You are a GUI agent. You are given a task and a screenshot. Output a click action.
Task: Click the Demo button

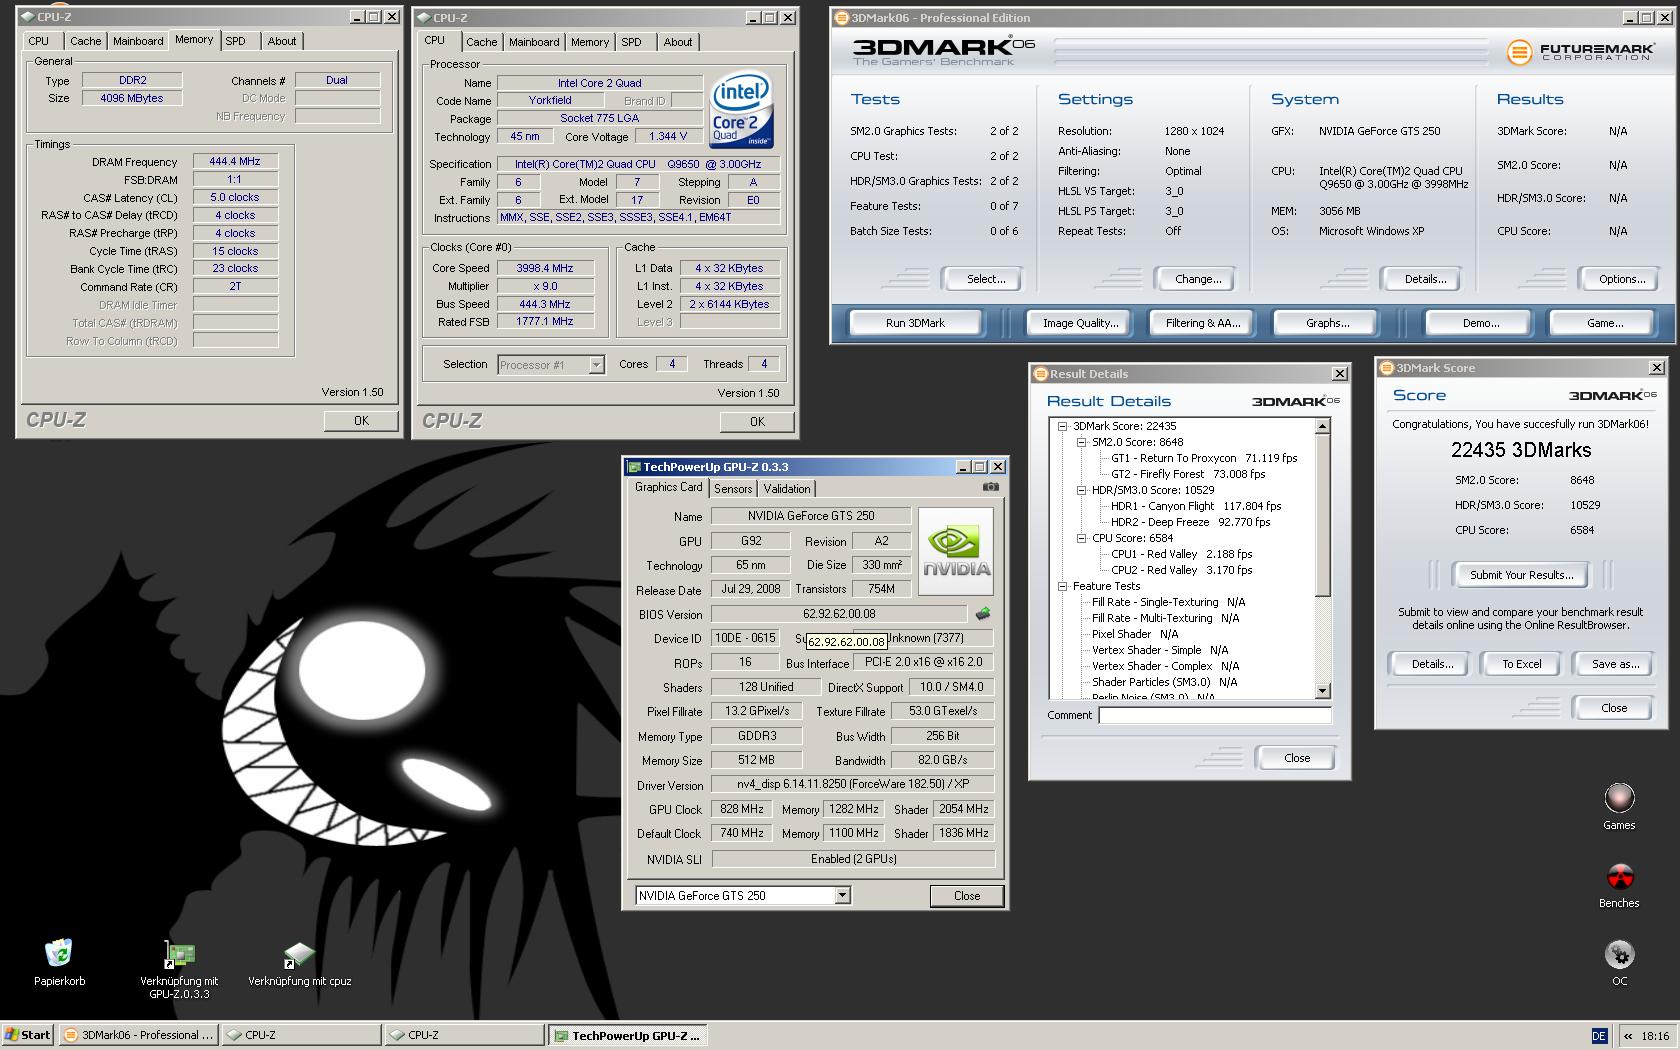(1480, 323)
